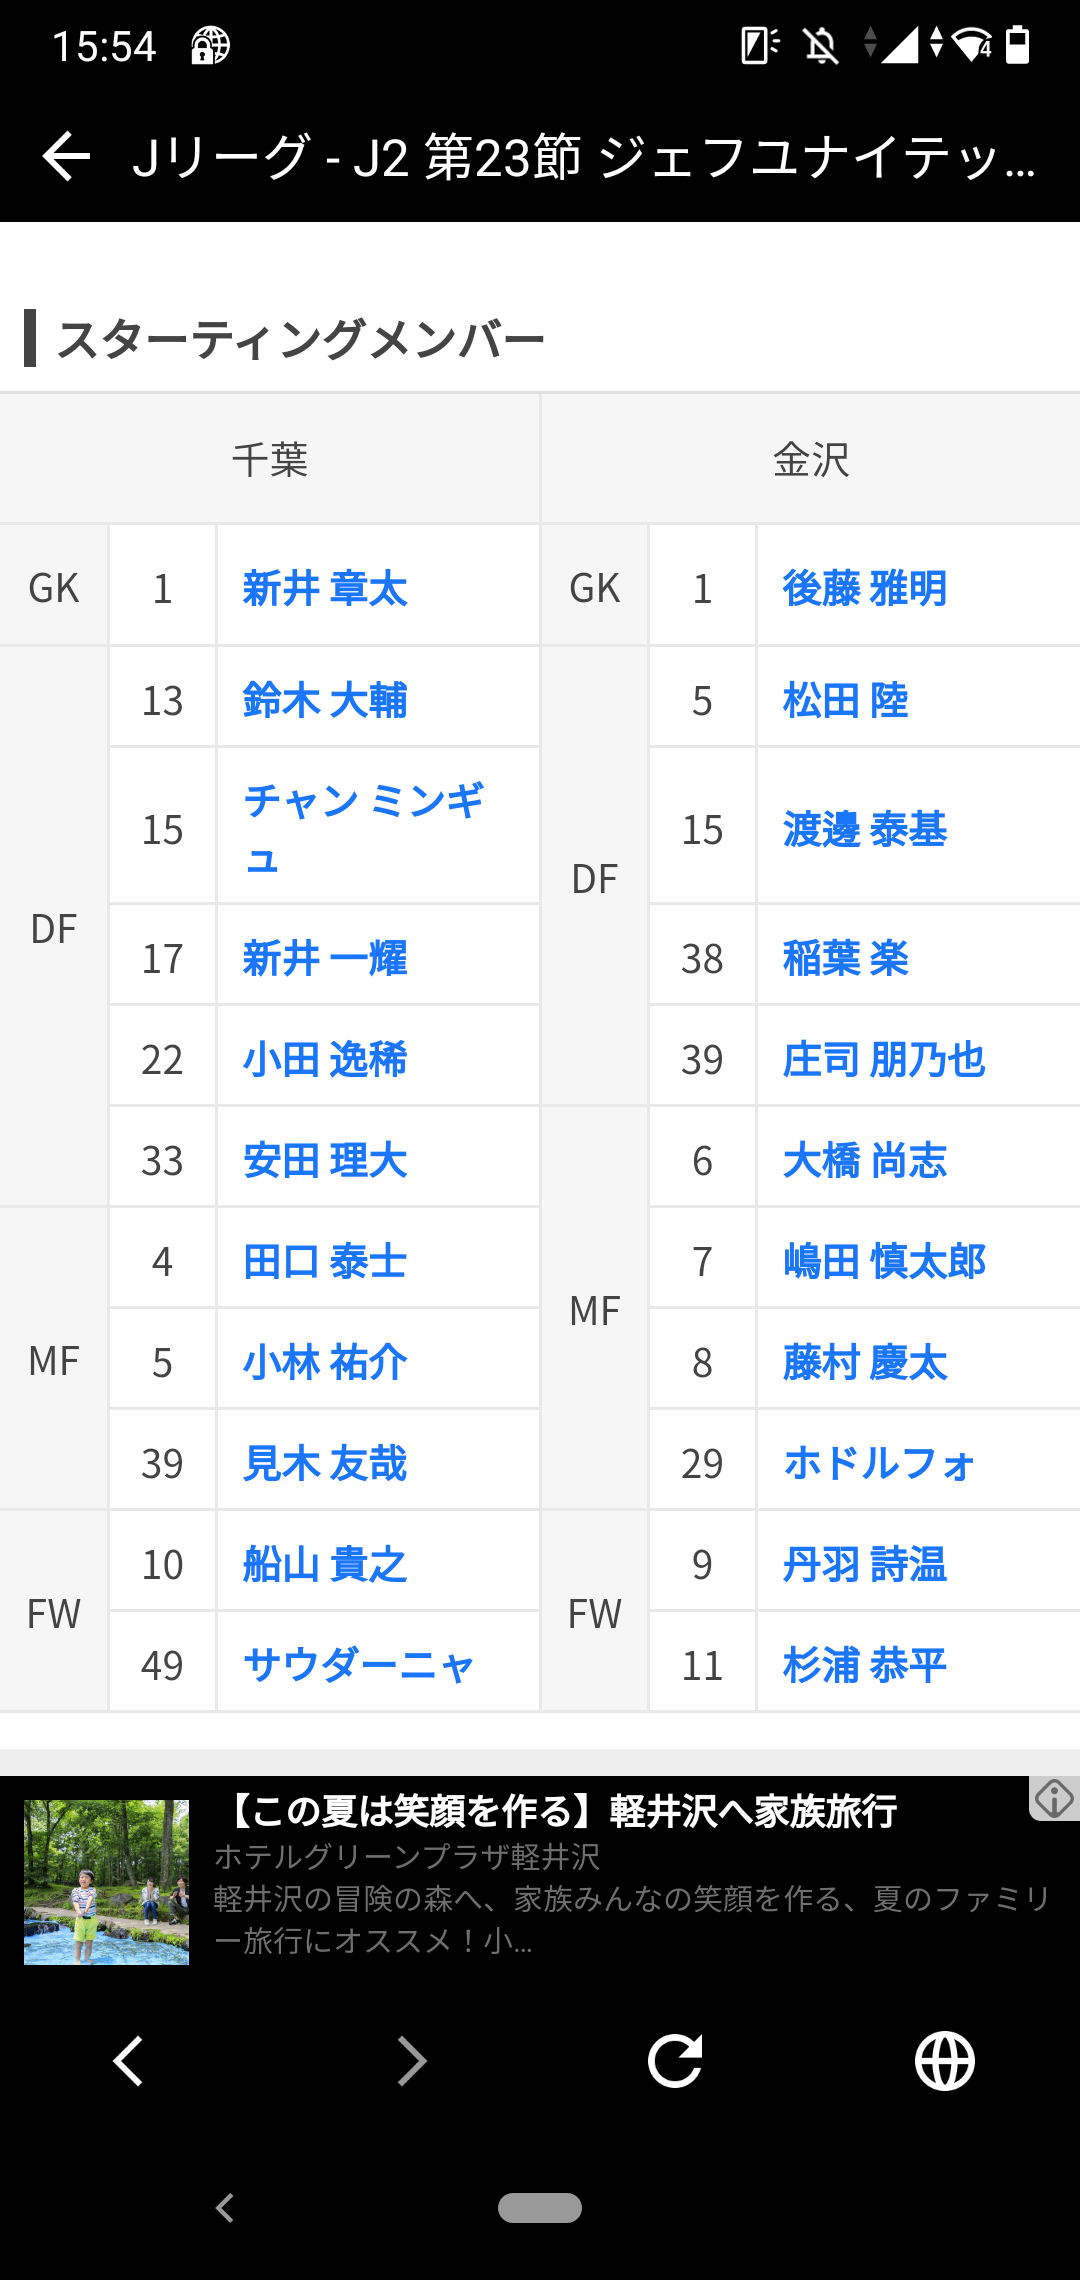Tap the home pill navigation handle
1080x2280 pixels.
click(x=540, y=2207)
